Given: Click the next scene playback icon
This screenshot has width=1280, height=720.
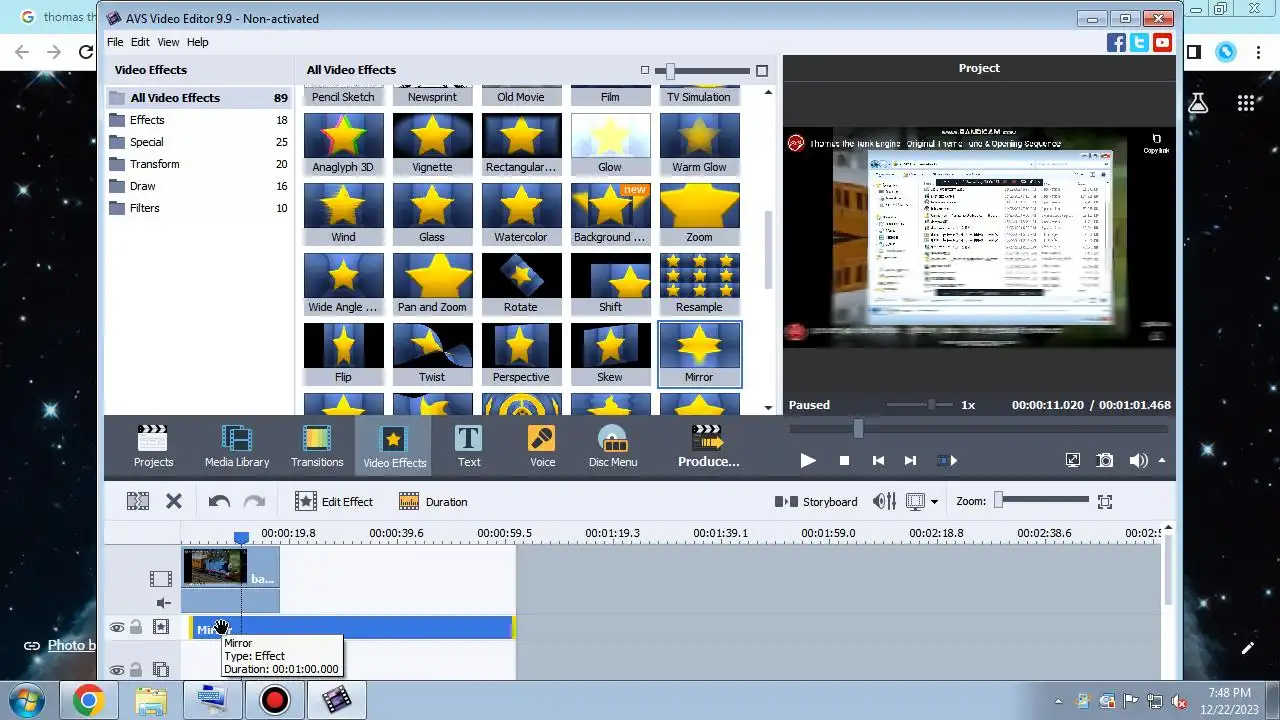Looking at the screenshot, I should coord(947,460).
